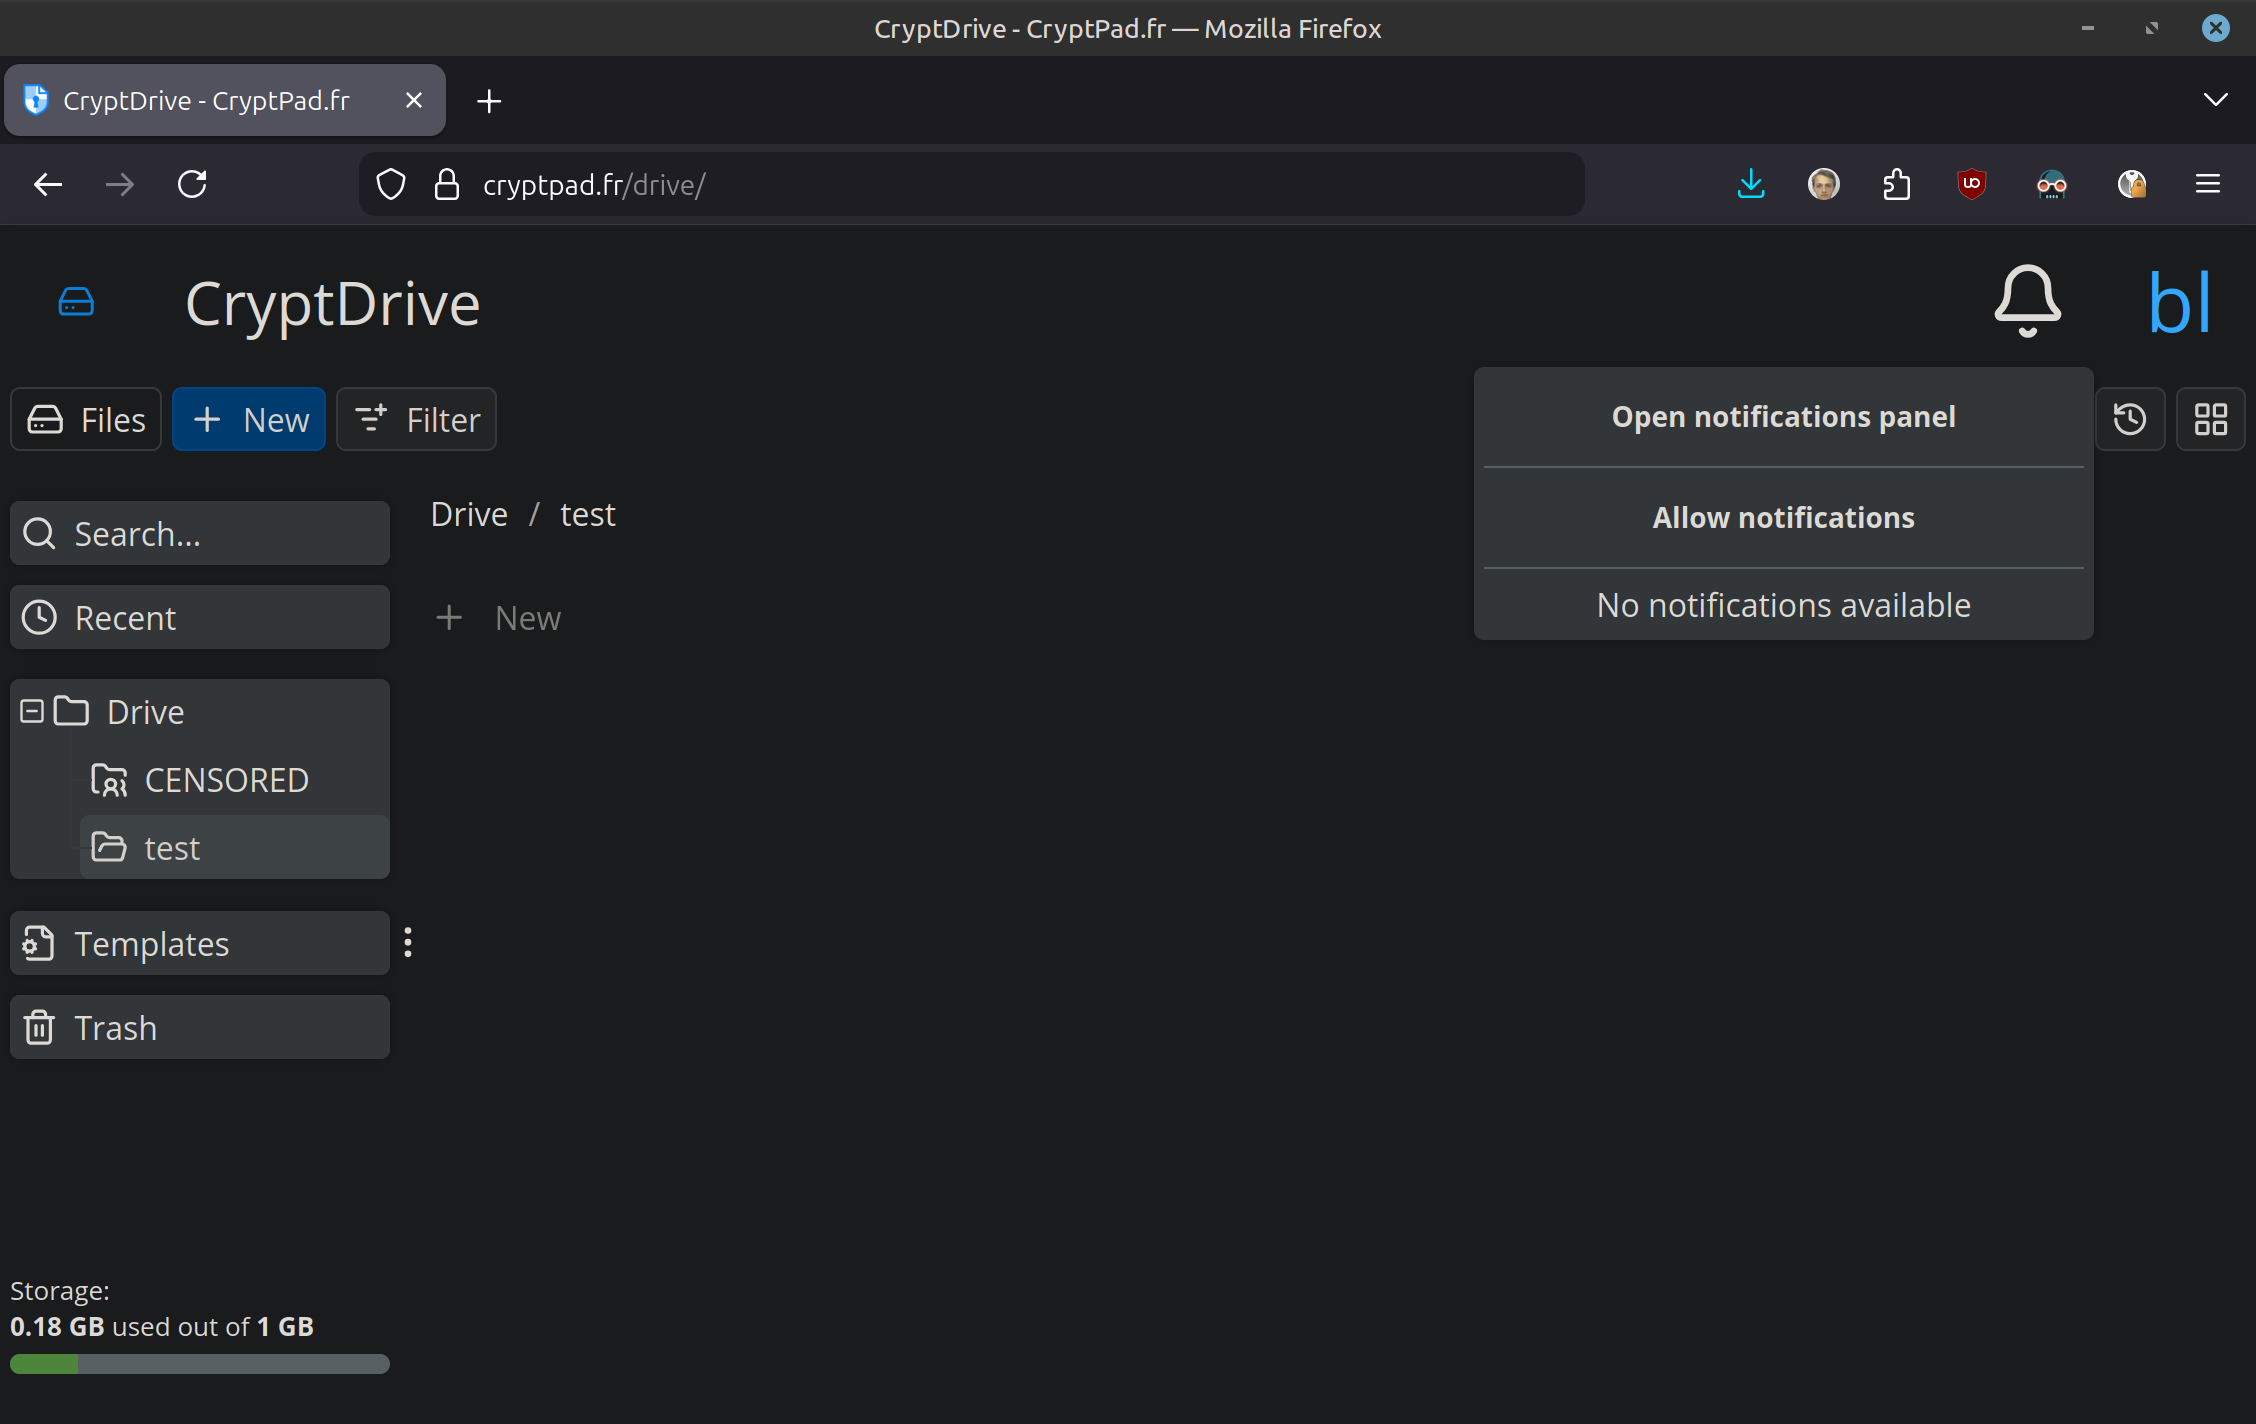
Task: Open uBlock Origin extension icon
Action: click(1971, 184)
